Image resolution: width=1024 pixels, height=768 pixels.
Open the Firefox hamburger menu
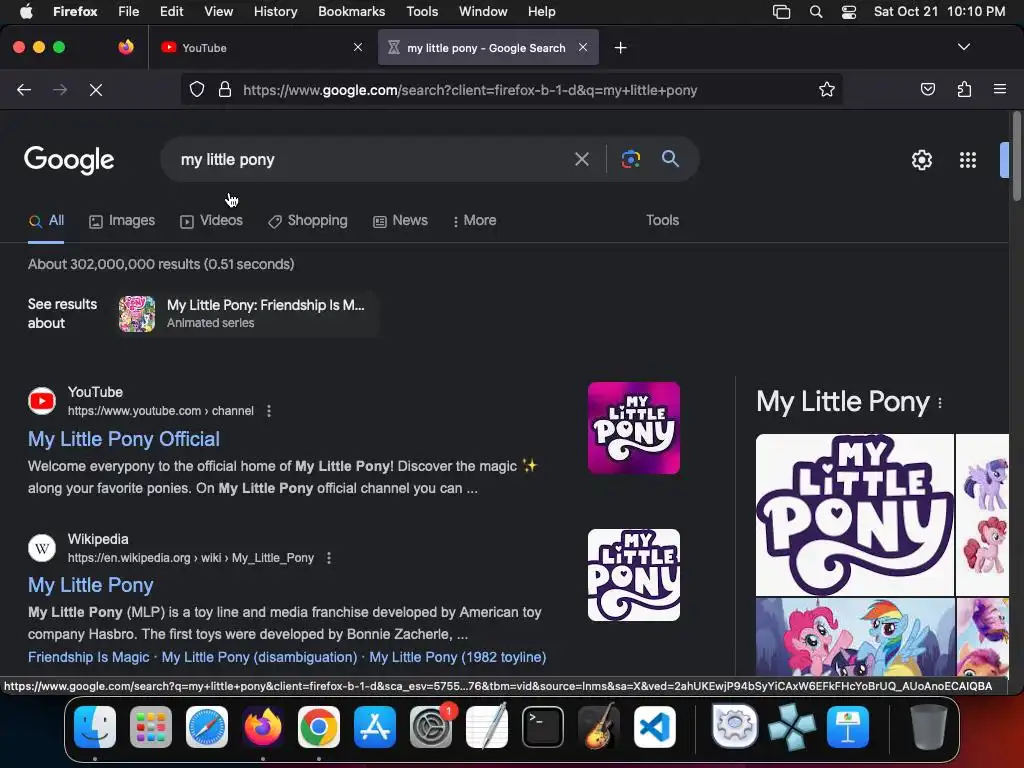pyautogui.click(x=1000, y=89)
